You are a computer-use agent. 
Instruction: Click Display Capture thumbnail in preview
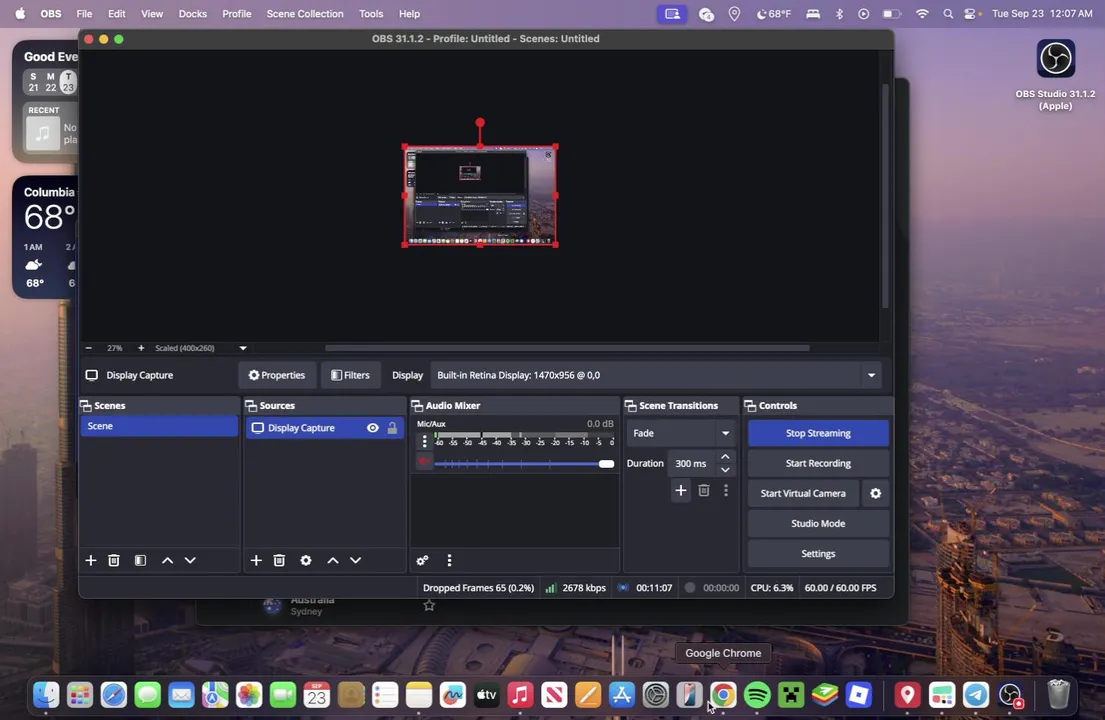(x=480, y=196)
